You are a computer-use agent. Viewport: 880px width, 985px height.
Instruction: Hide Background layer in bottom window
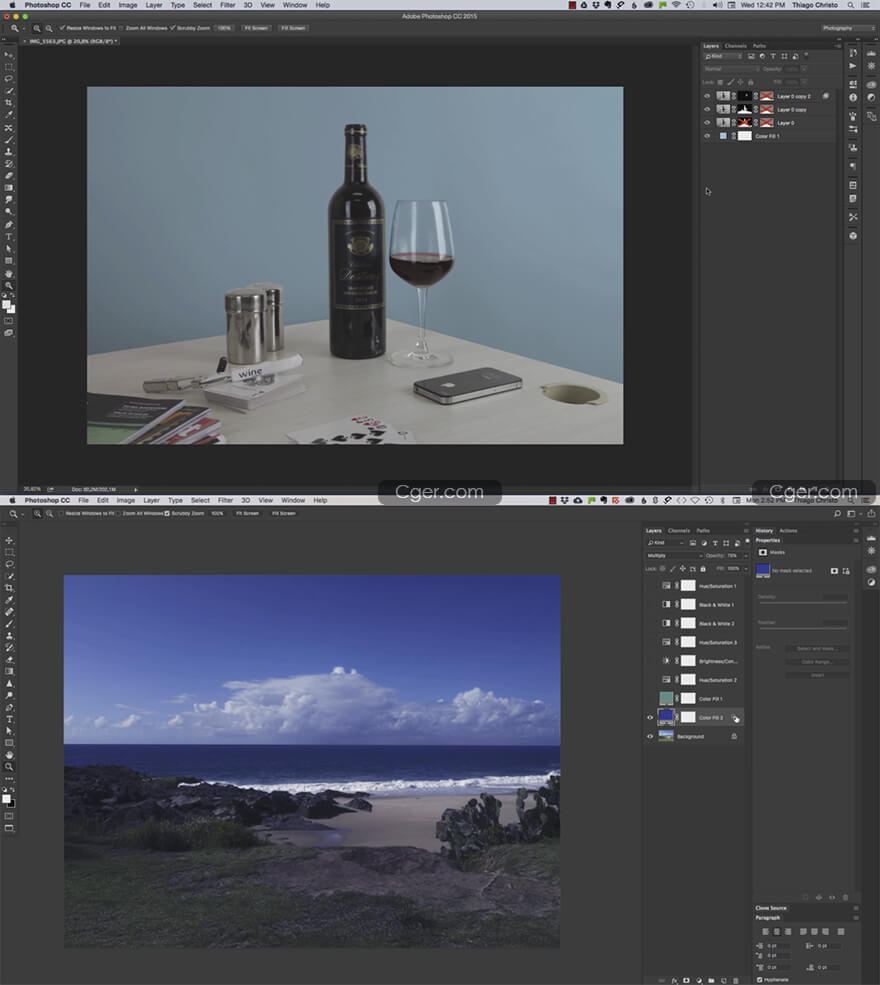point(650,736)
